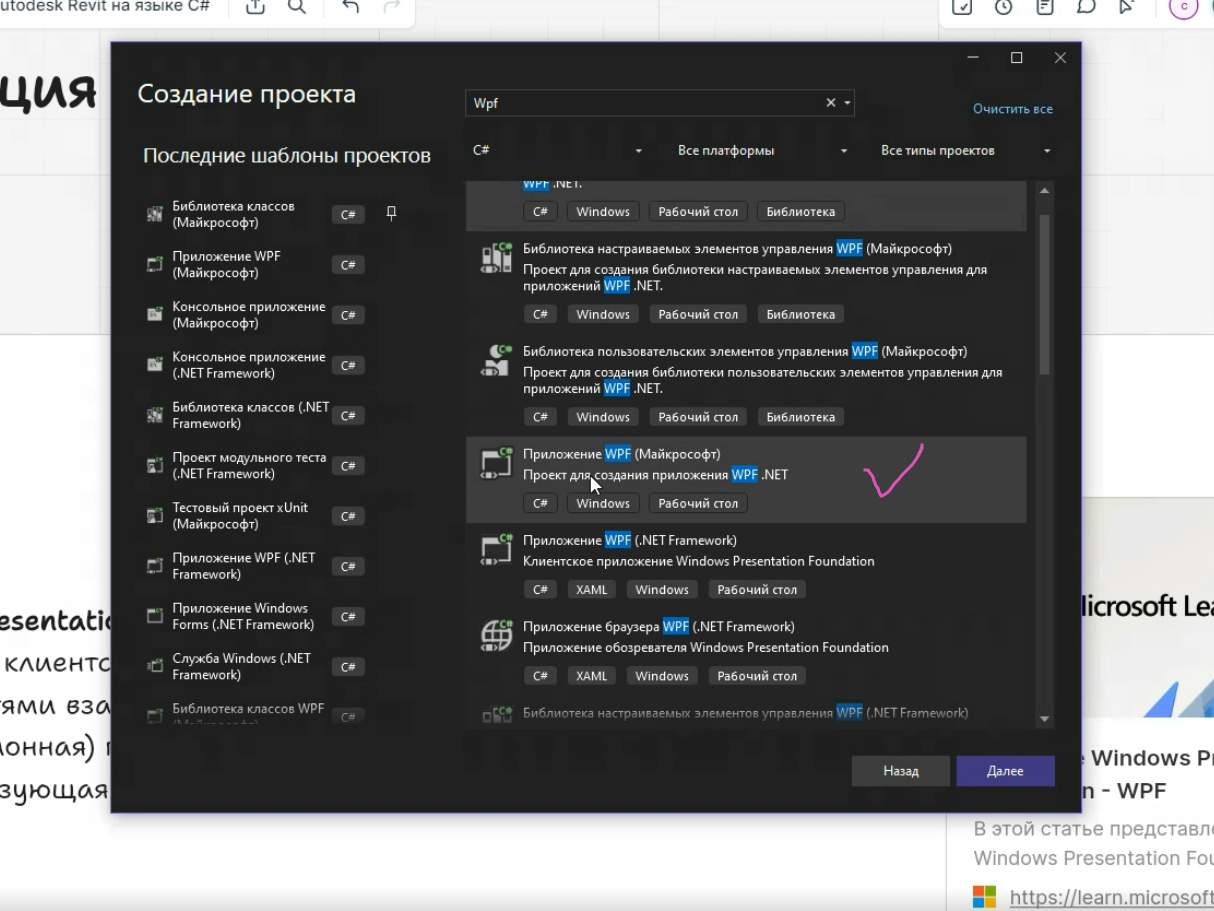Click icon of Приложение WPF (Майкрософт) in results list
This screenshot has height=911, width=1214.
[496, 464]
